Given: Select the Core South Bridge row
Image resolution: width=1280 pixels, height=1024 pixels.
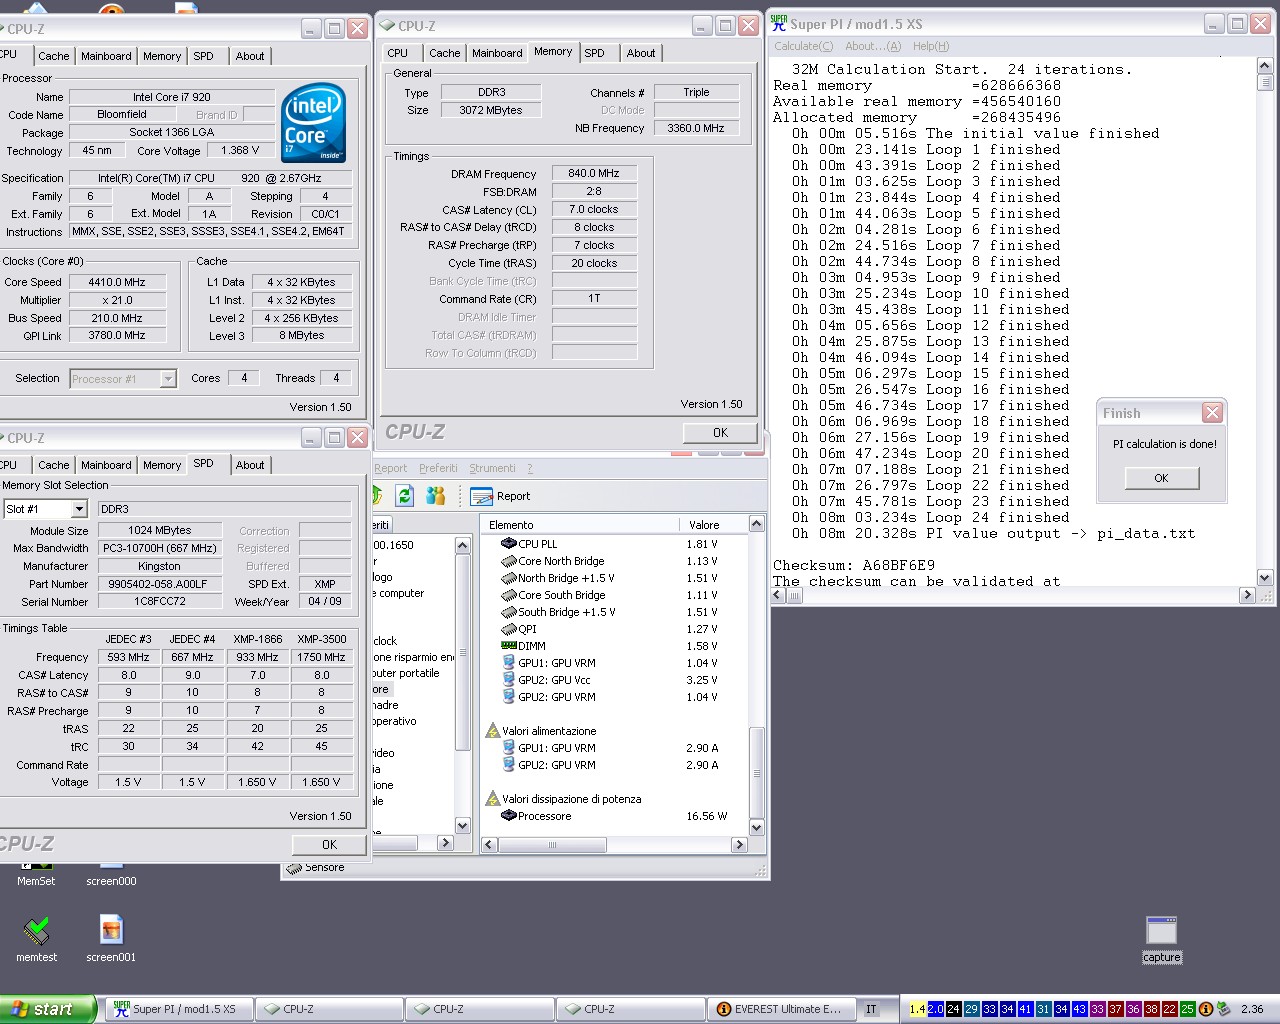Looking at the screenshot, I should pyautogui.click(x=614, y=595).
